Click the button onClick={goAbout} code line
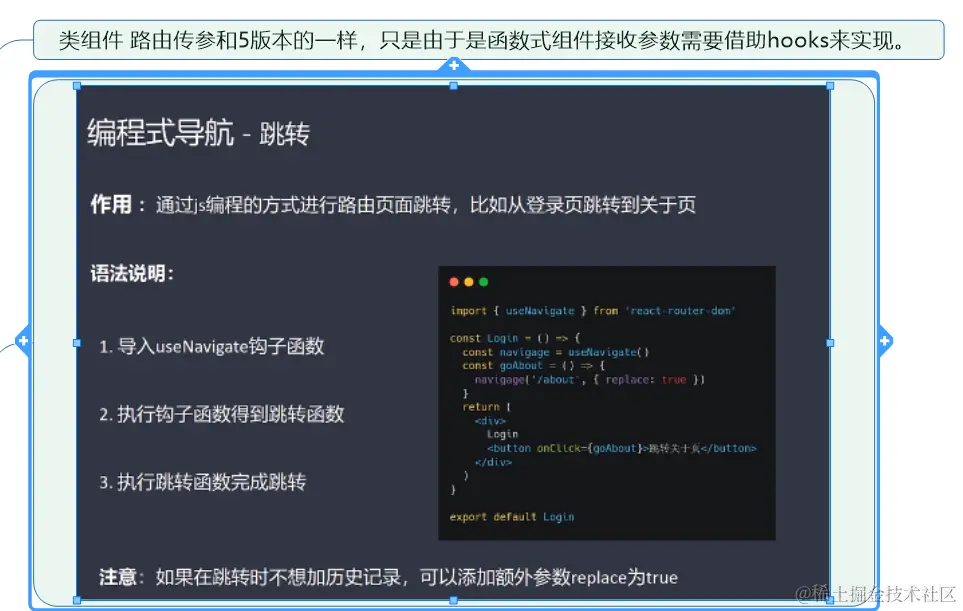 [622, 448]
